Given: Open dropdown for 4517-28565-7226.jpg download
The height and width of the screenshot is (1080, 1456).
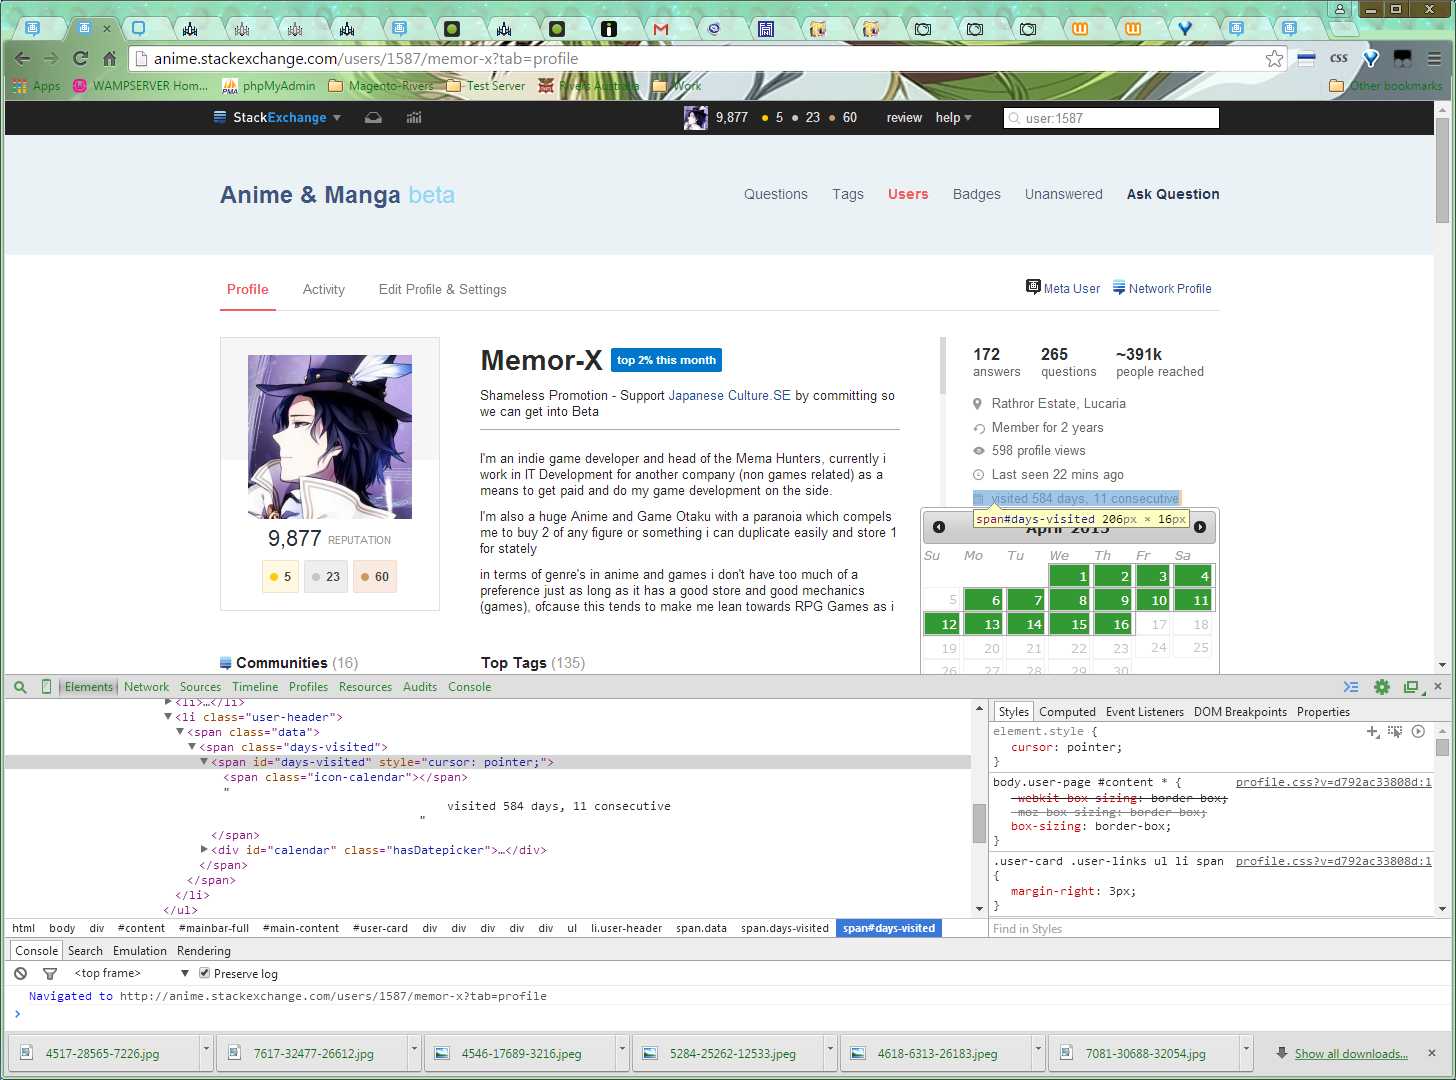Looking at the screenshot, I should pyautogui.click(x=207, y=1052).
